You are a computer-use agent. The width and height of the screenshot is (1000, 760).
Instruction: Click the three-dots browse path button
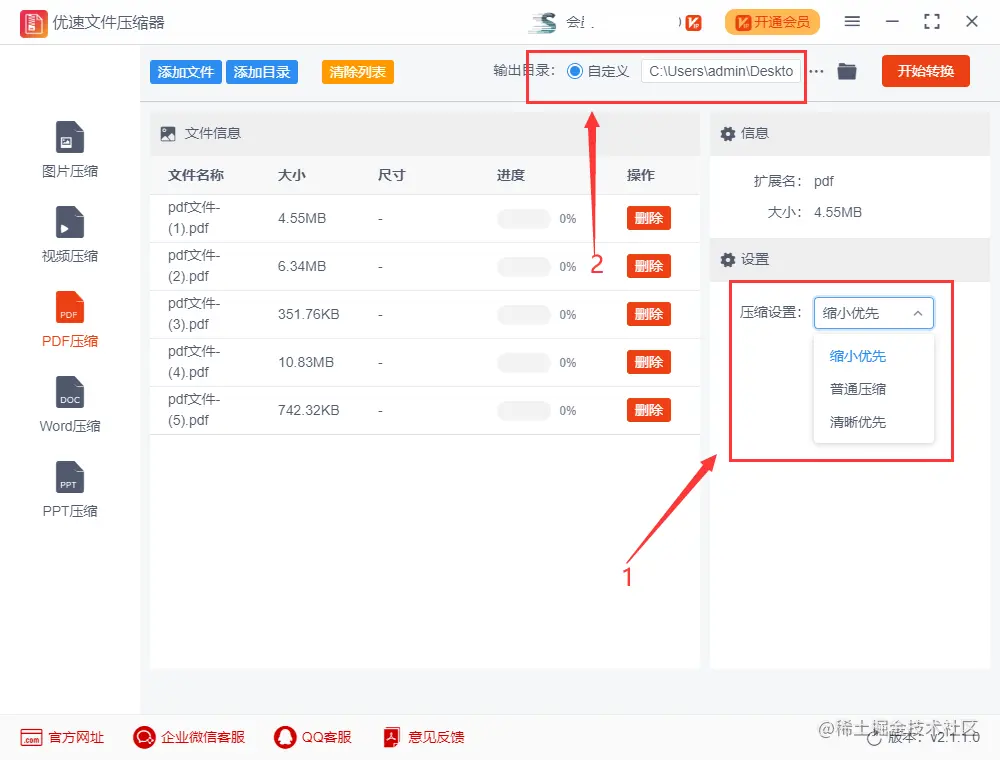click(816, 71)
